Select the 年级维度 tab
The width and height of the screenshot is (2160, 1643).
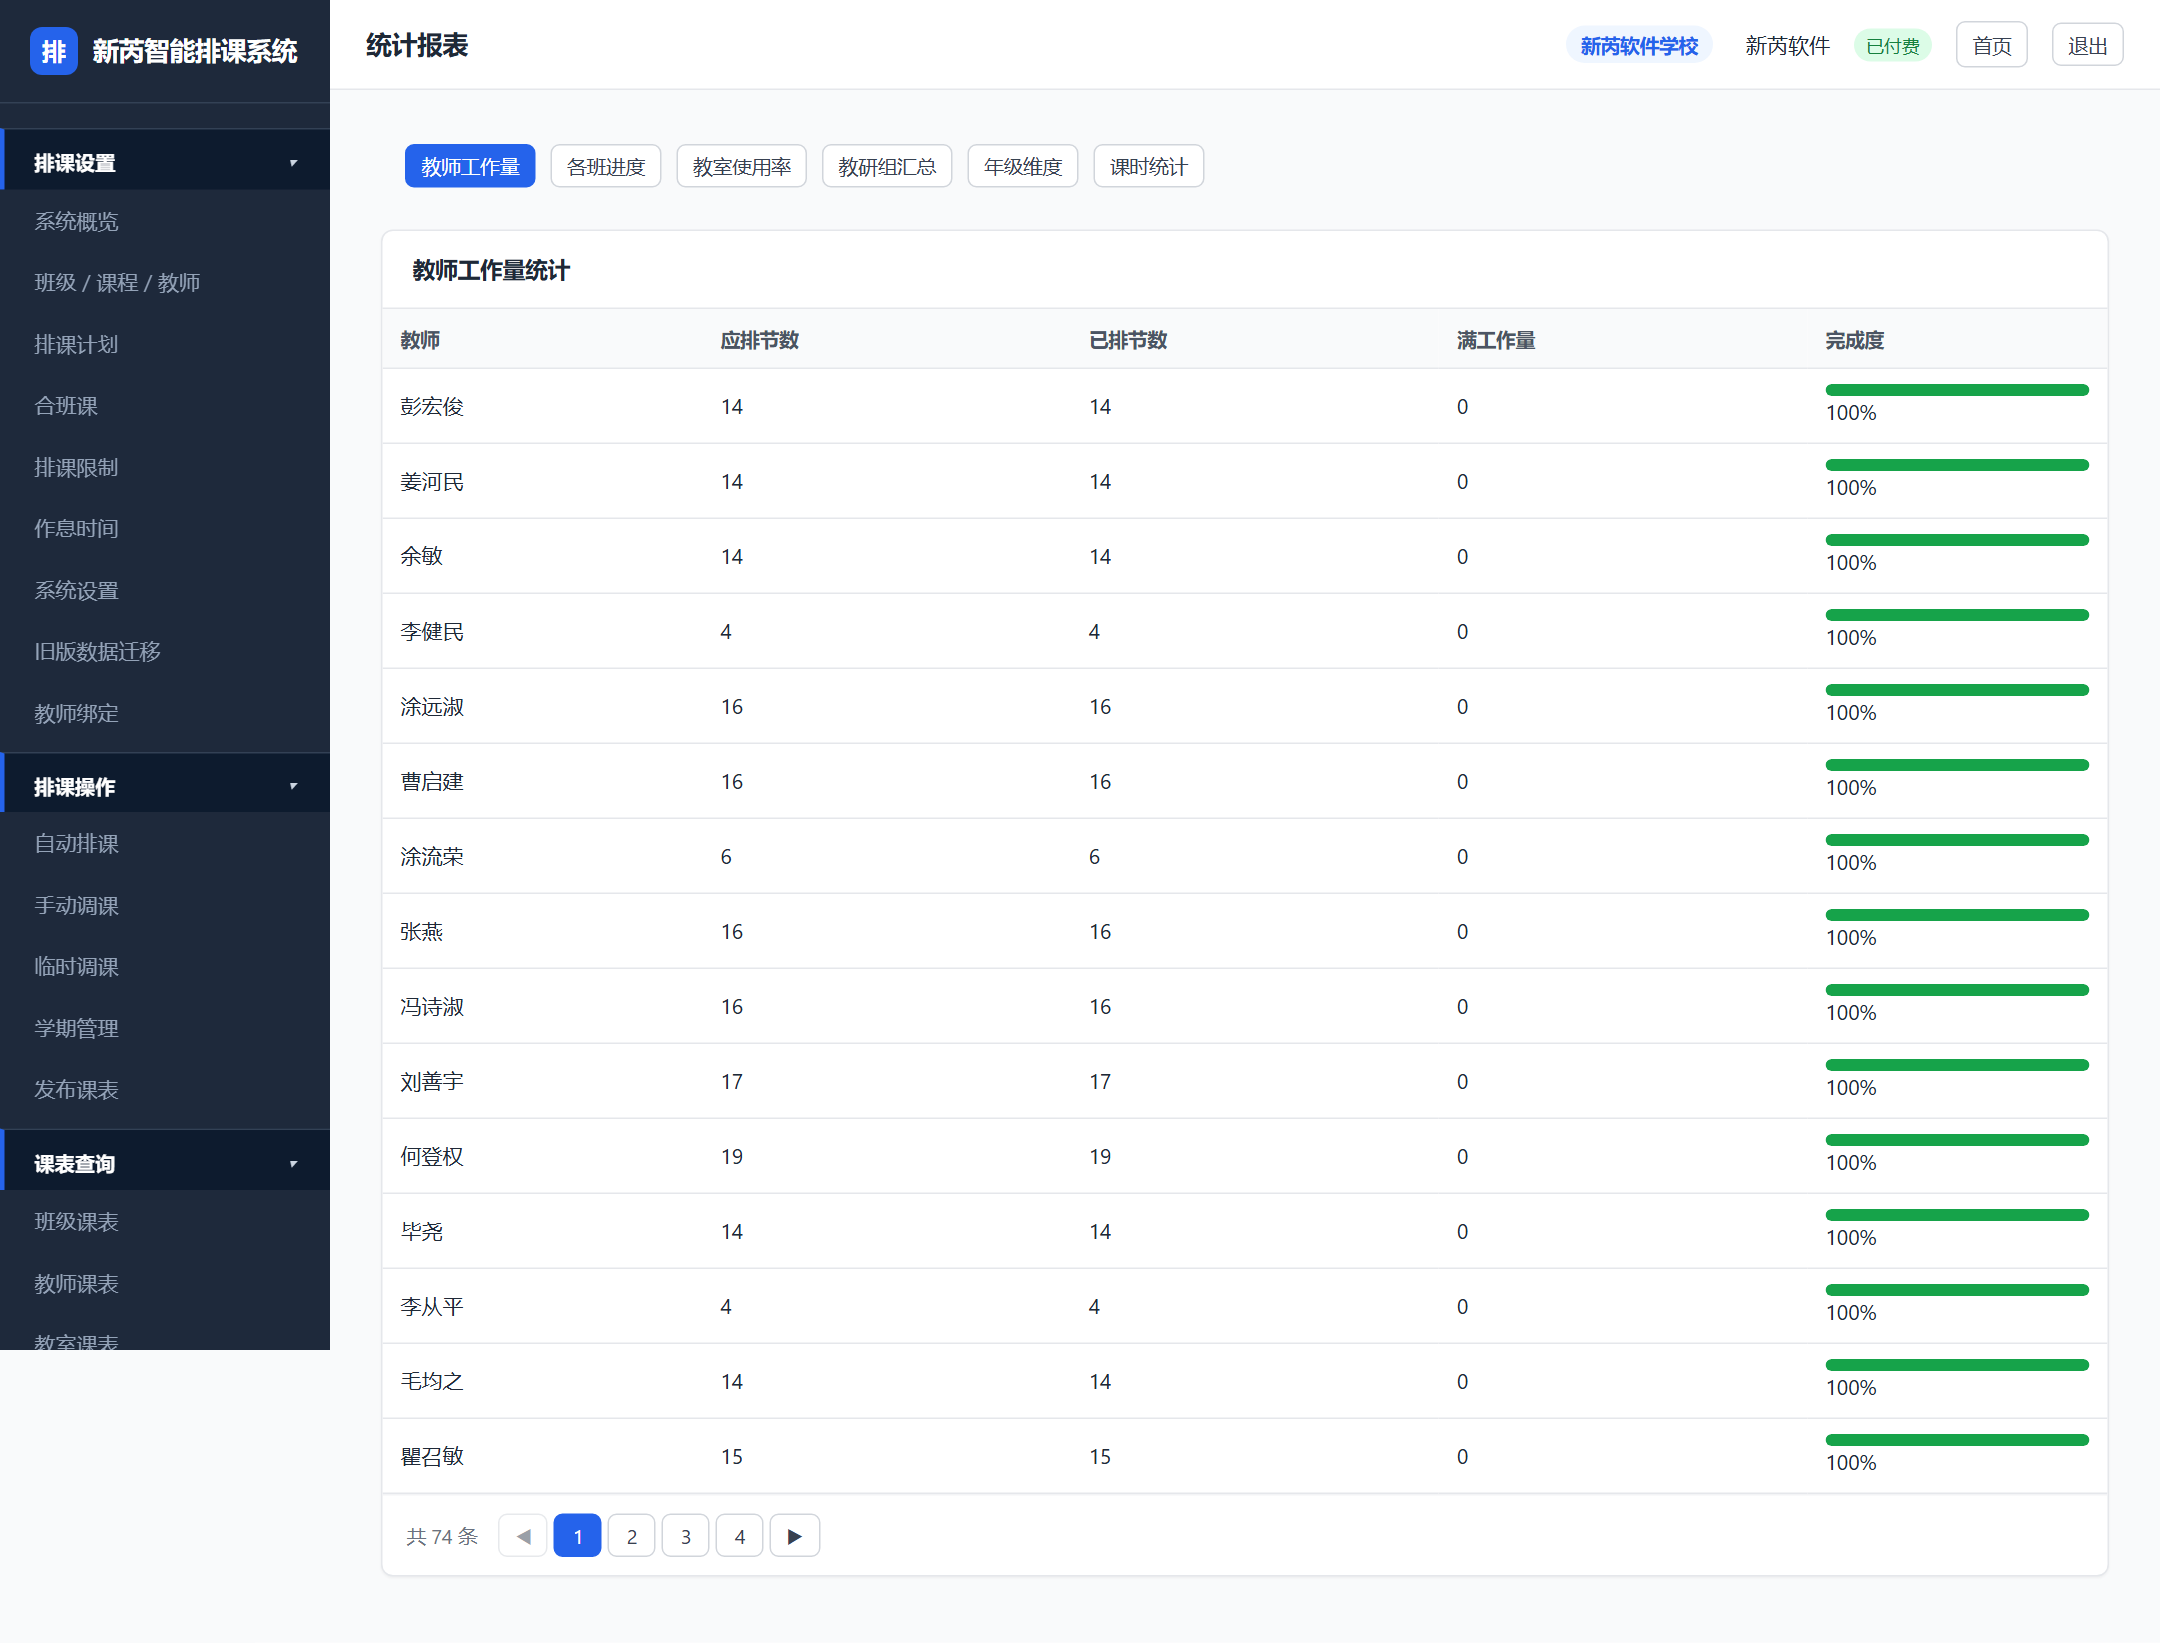(x=1023, y=166)
